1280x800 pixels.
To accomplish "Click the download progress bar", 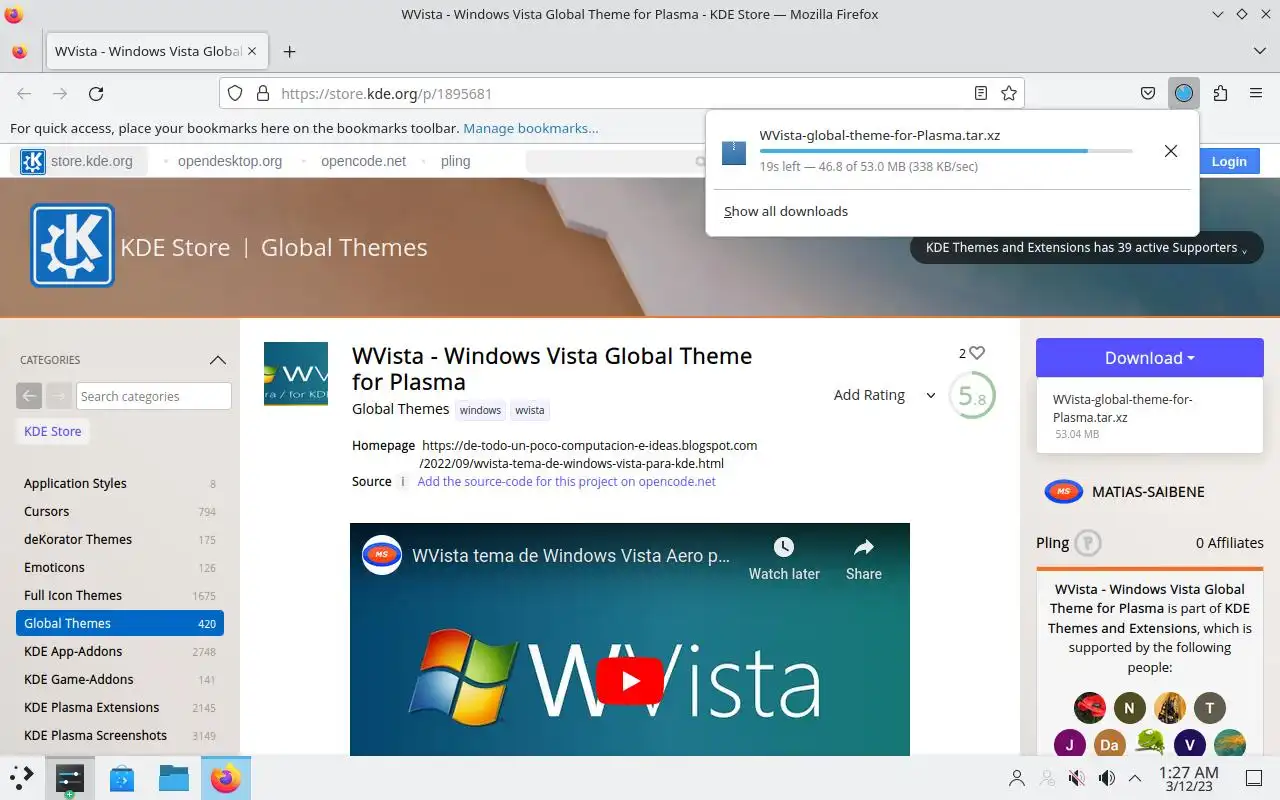I will point(946,151).
